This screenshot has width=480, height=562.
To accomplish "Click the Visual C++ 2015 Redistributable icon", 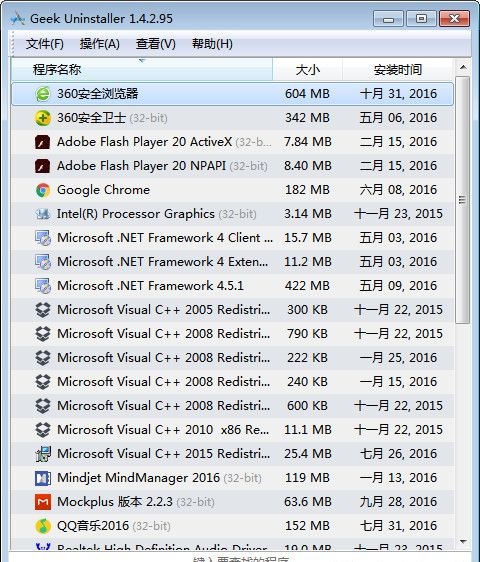I will 43,454.
